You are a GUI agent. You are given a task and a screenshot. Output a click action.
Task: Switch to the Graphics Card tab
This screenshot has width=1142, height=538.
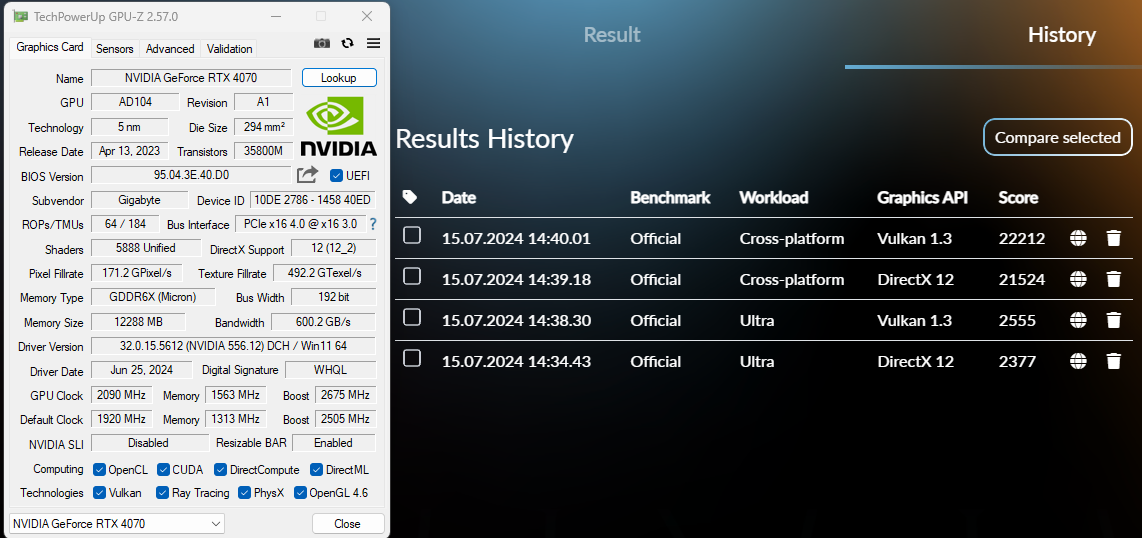click(50, 47)
